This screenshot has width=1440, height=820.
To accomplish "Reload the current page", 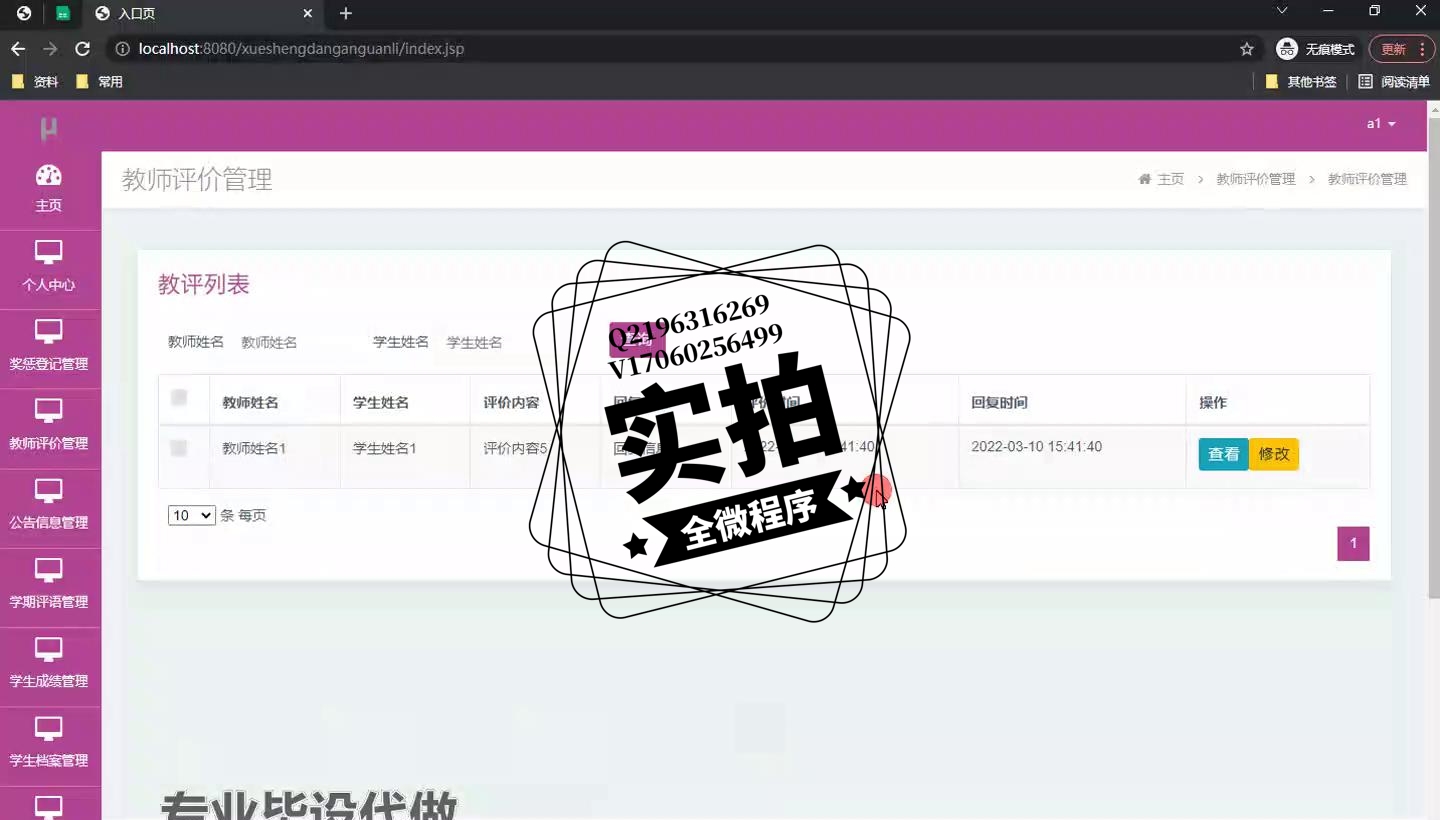I will (x=83, y=49).
